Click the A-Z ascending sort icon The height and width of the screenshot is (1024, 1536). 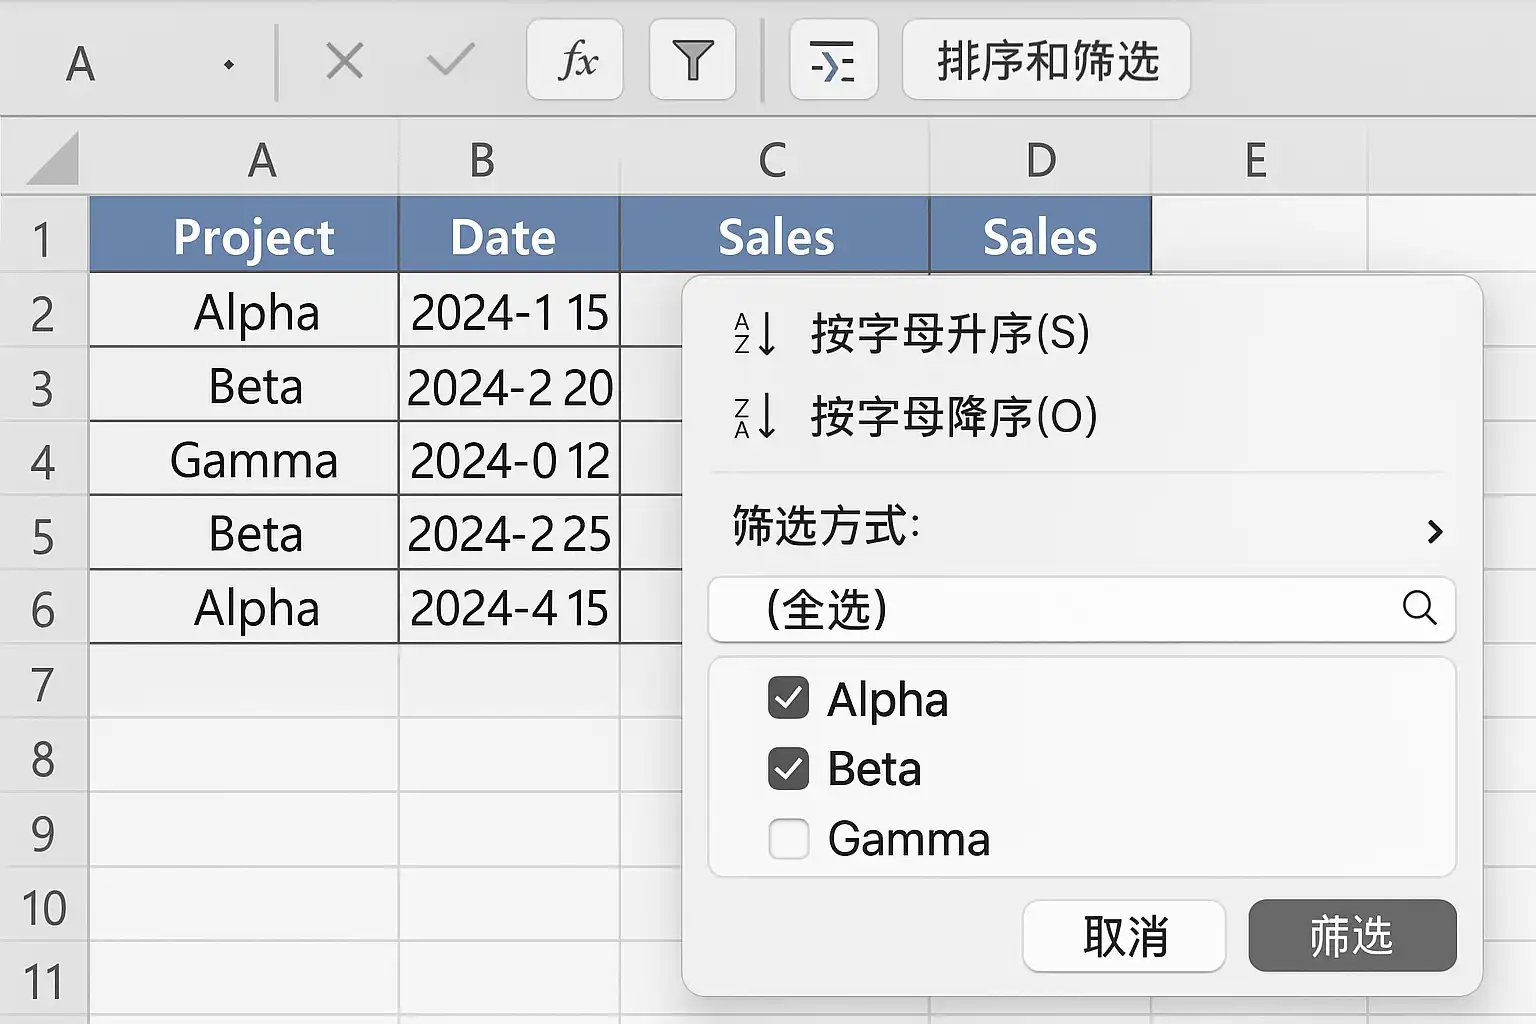(x=755, y=334)
